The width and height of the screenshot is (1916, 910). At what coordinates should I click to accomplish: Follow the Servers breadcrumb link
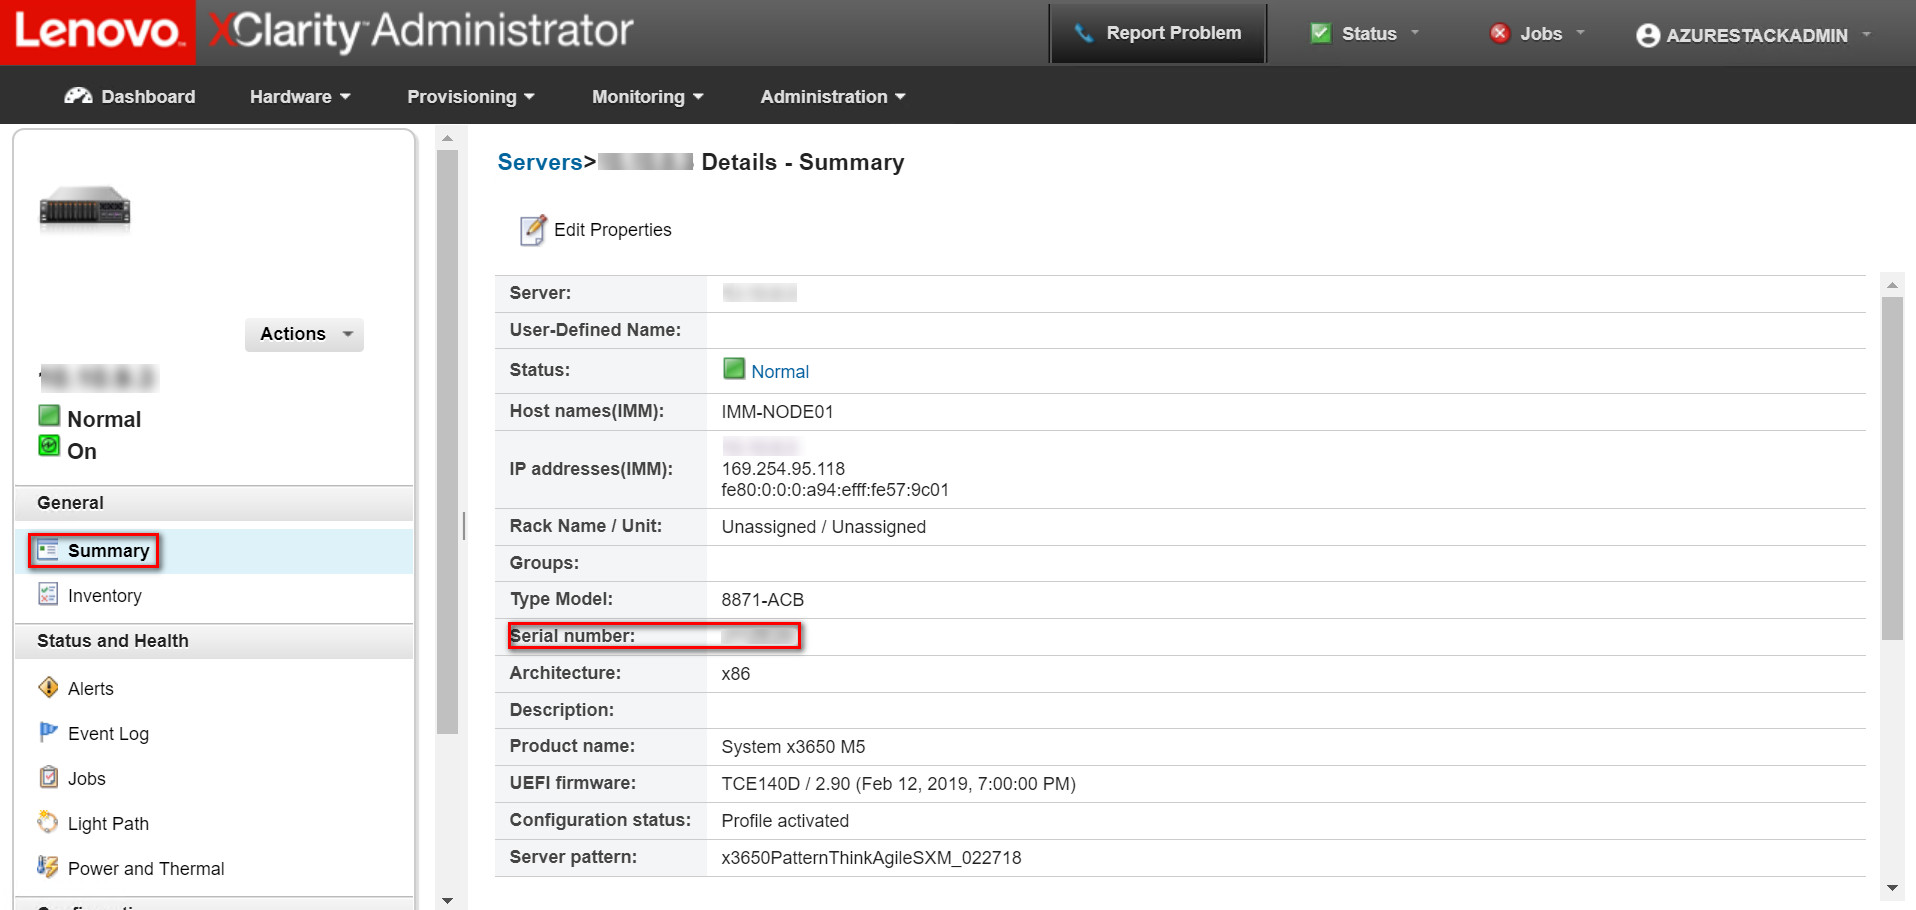540,162
